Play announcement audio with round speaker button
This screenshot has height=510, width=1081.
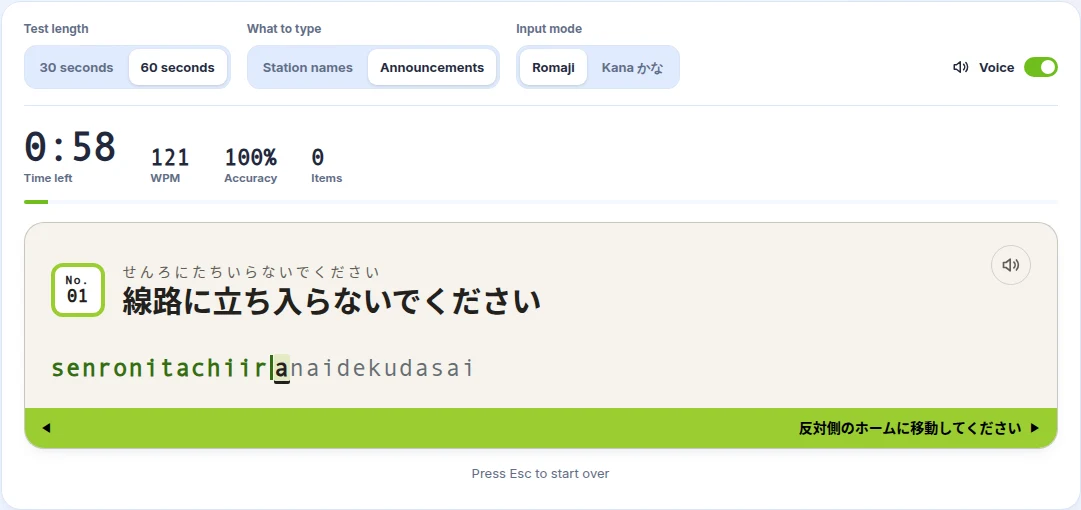point(1011,265)
